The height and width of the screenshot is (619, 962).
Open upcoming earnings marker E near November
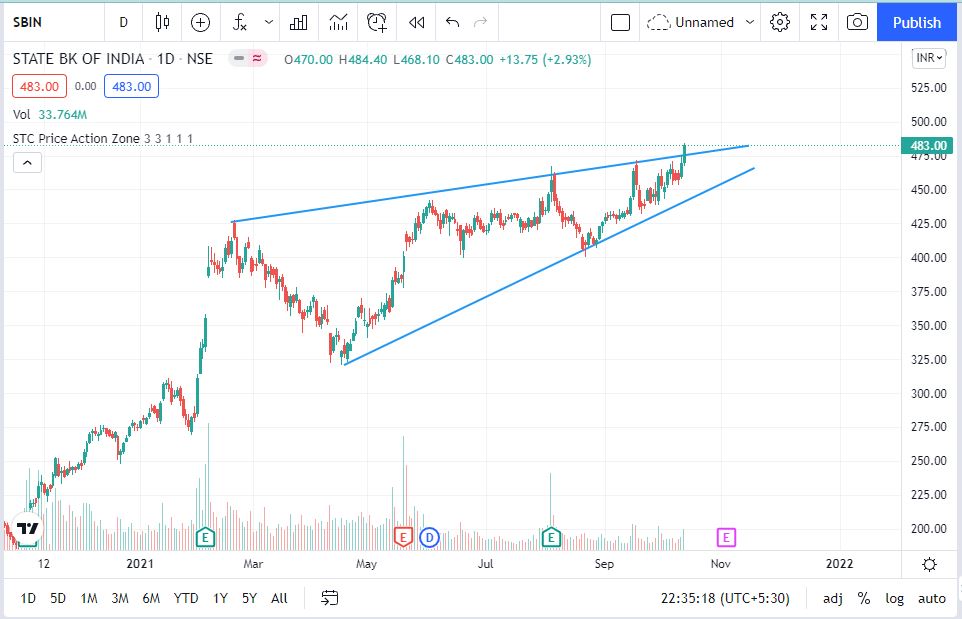point(726,538)
